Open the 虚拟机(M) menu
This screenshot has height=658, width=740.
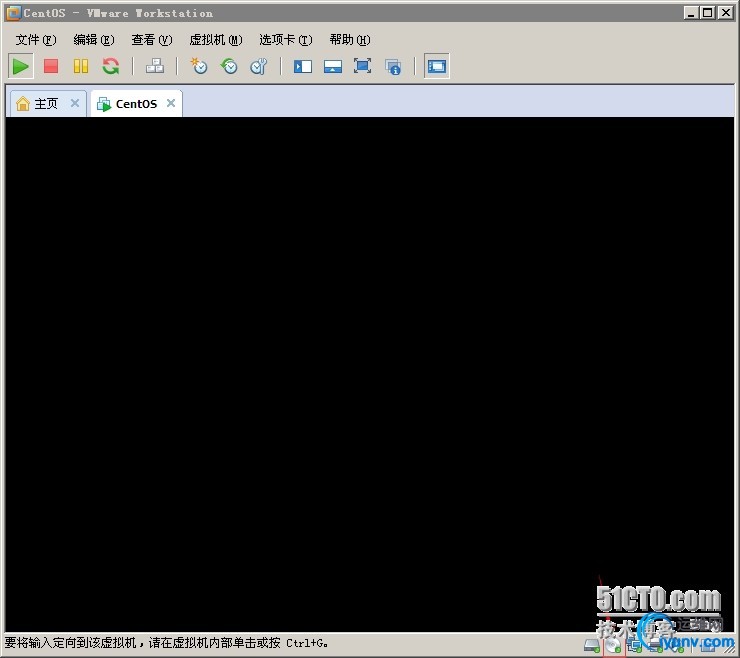(x=216, y=40)
